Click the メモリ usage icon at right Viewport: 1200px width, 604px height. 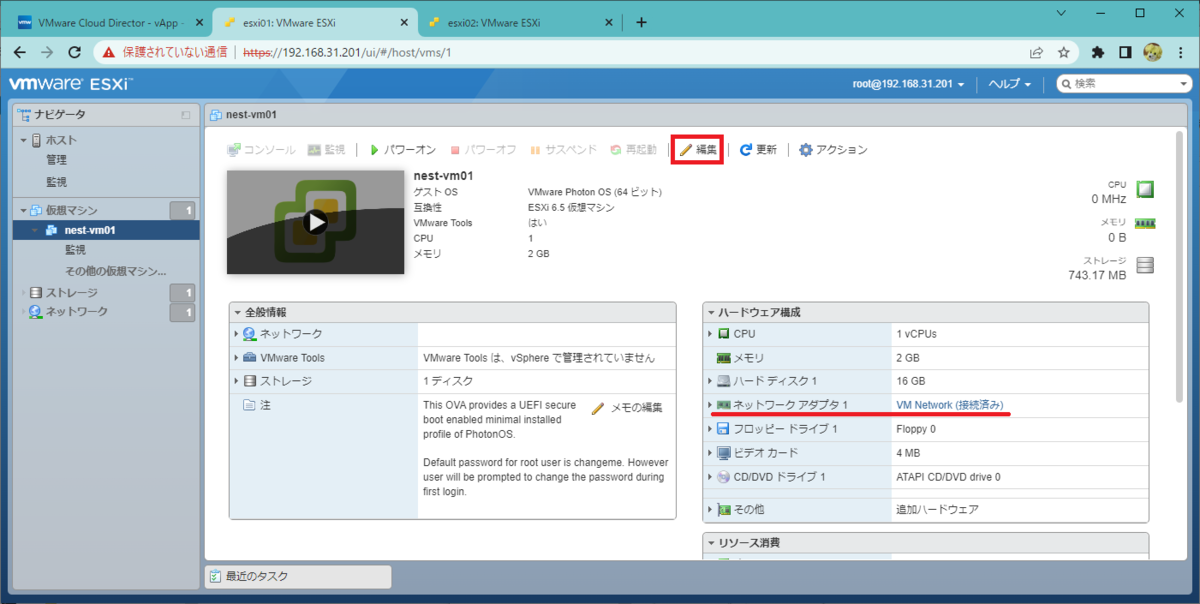(x=1146, y=224)
